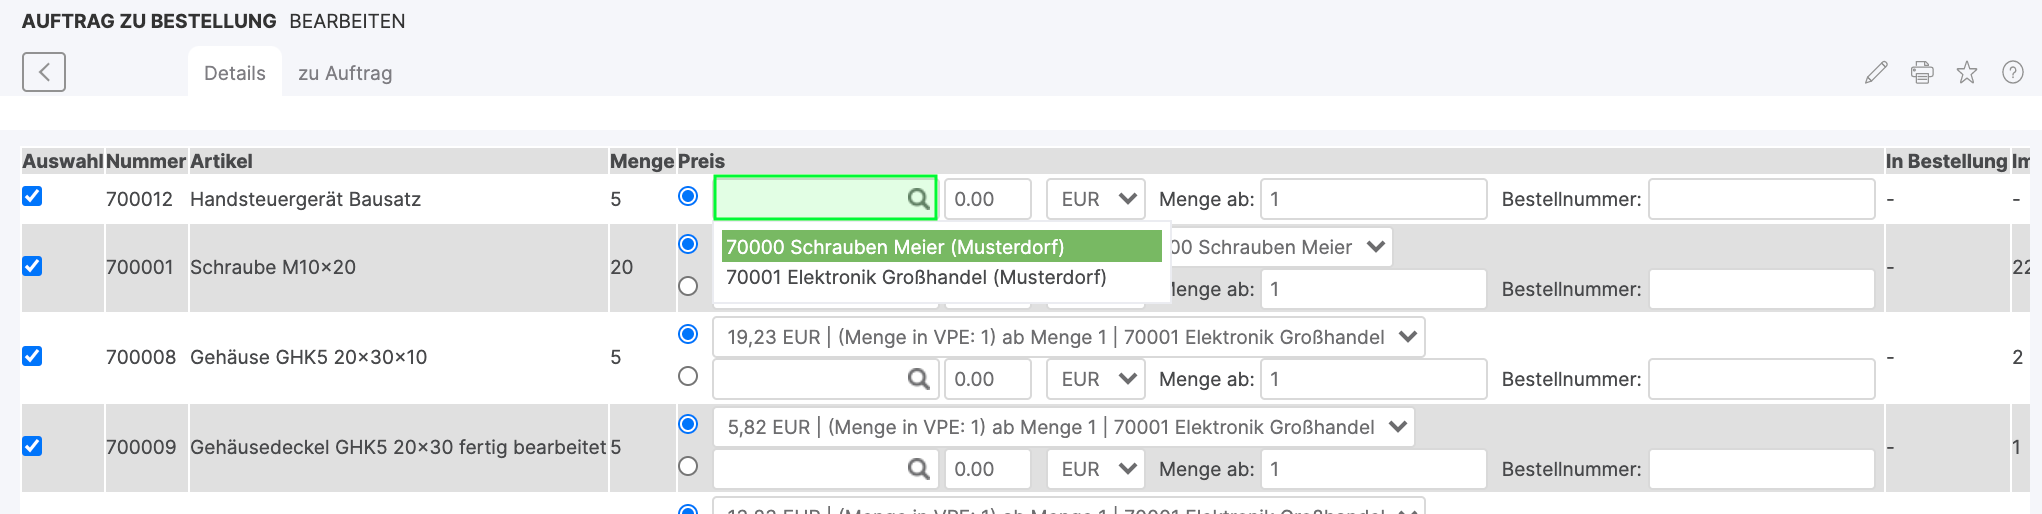
Task: Click the back arrow button
Action: point(44,72)
